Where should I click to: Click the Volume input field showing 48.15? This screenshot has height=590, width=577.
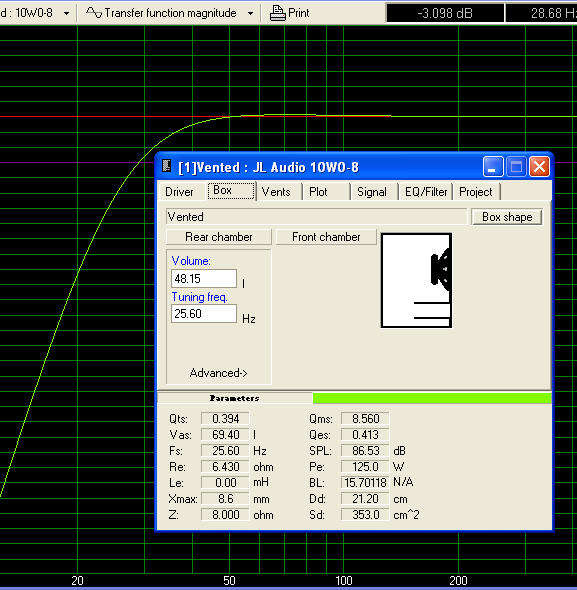(204, 279)
